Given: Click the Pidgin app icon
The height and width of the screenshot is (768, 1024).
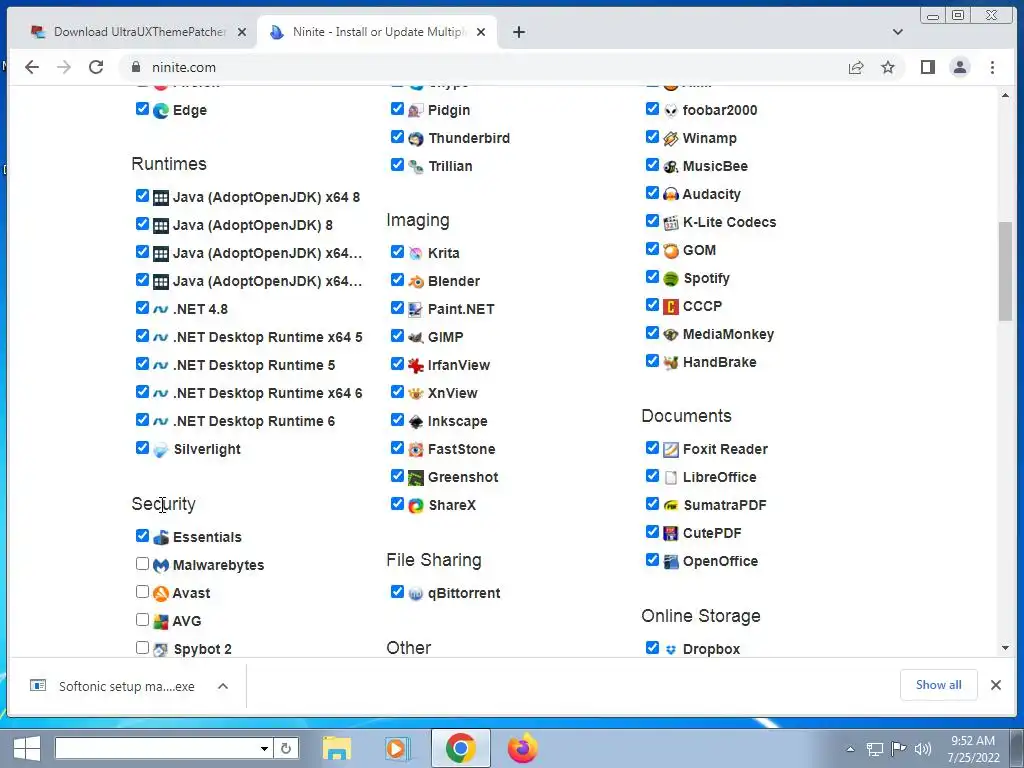Looking at the screenshot, I should click(415, 110).
